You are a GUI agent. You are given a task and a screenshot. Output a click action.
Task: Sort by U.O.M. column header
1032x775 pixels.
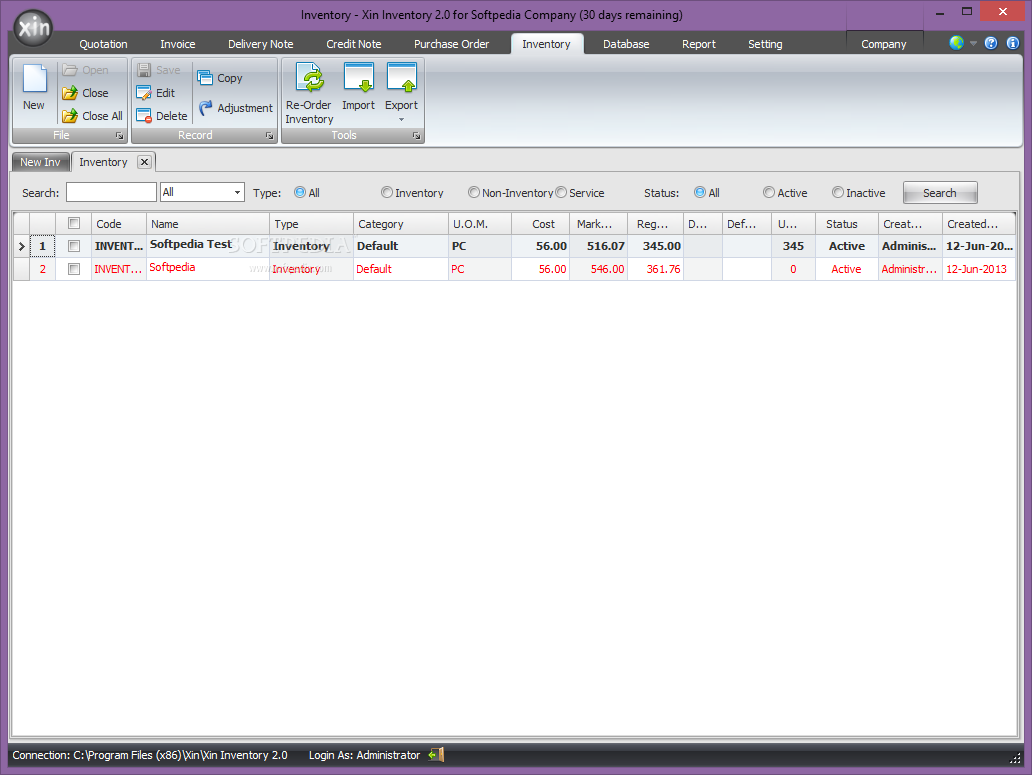tap(480, 224)
